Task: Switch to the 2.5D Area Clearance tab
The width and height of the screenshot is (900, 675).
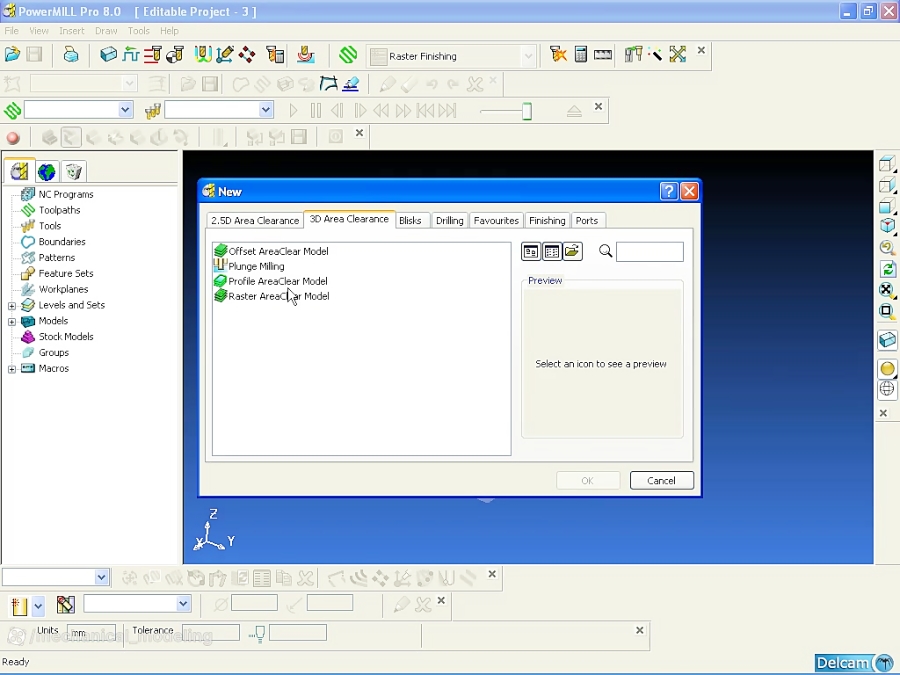Action: (255, 220)
